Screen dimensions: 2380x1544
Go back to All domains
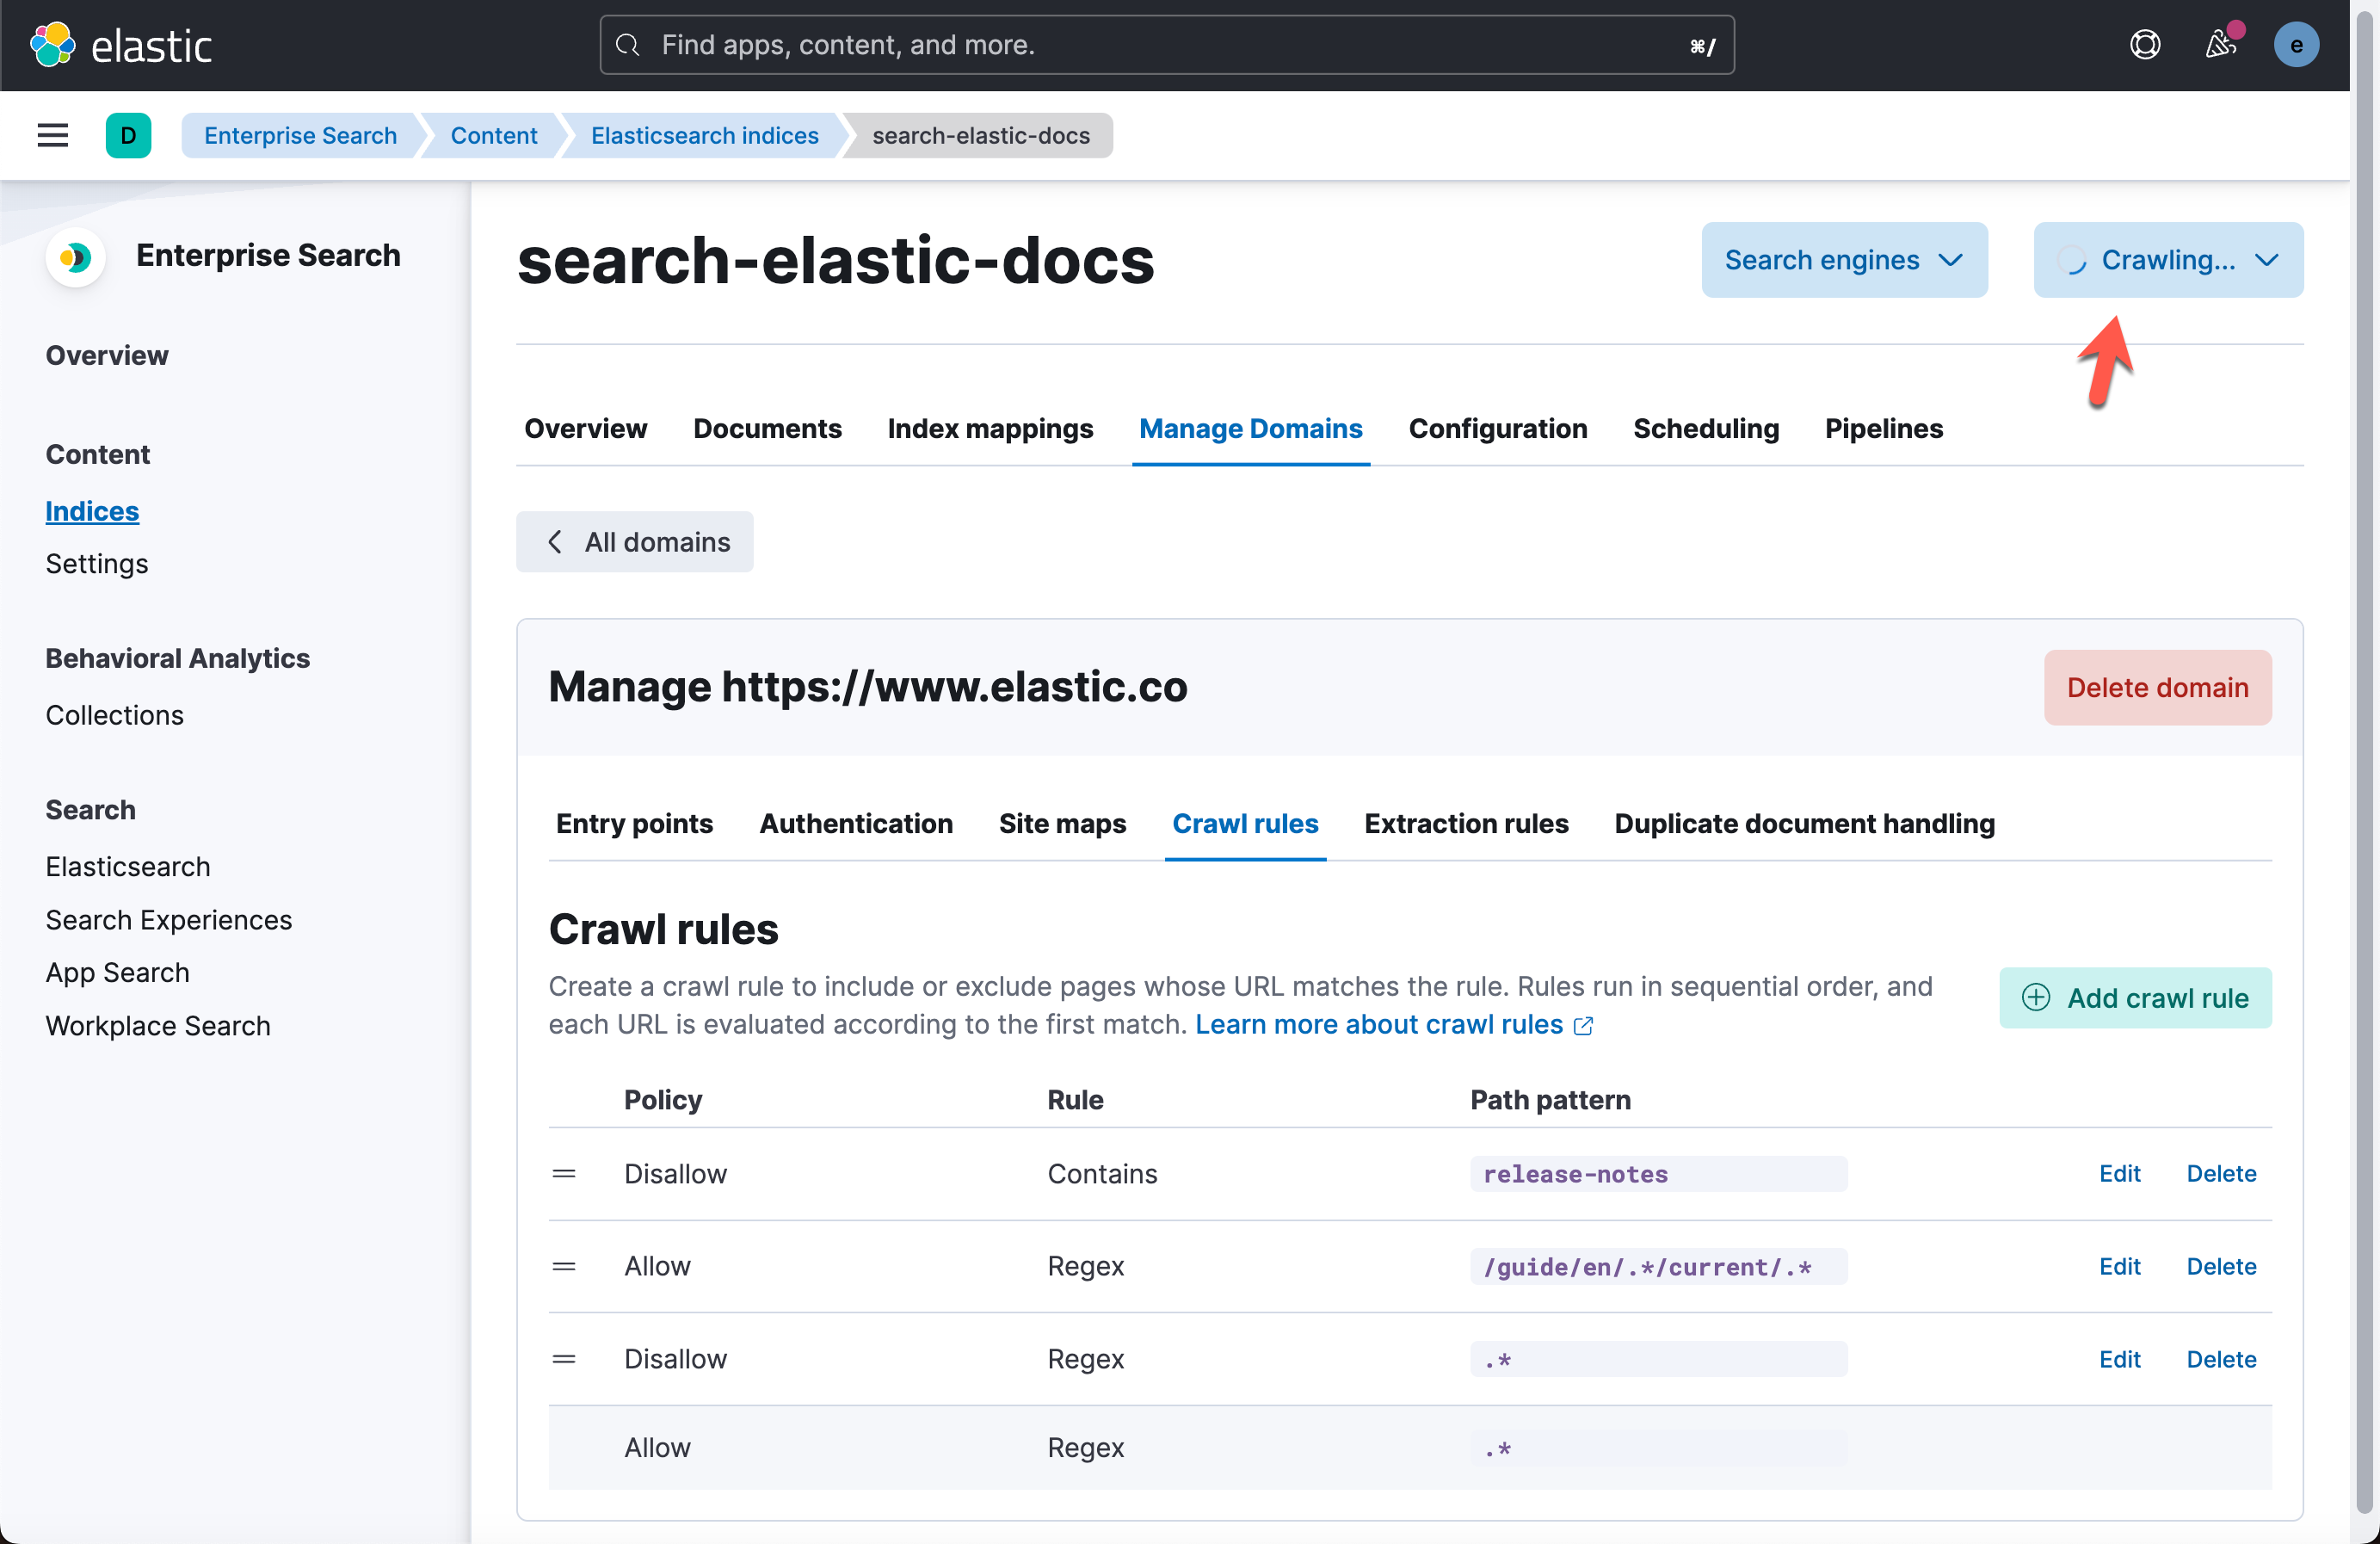(634, 542)
